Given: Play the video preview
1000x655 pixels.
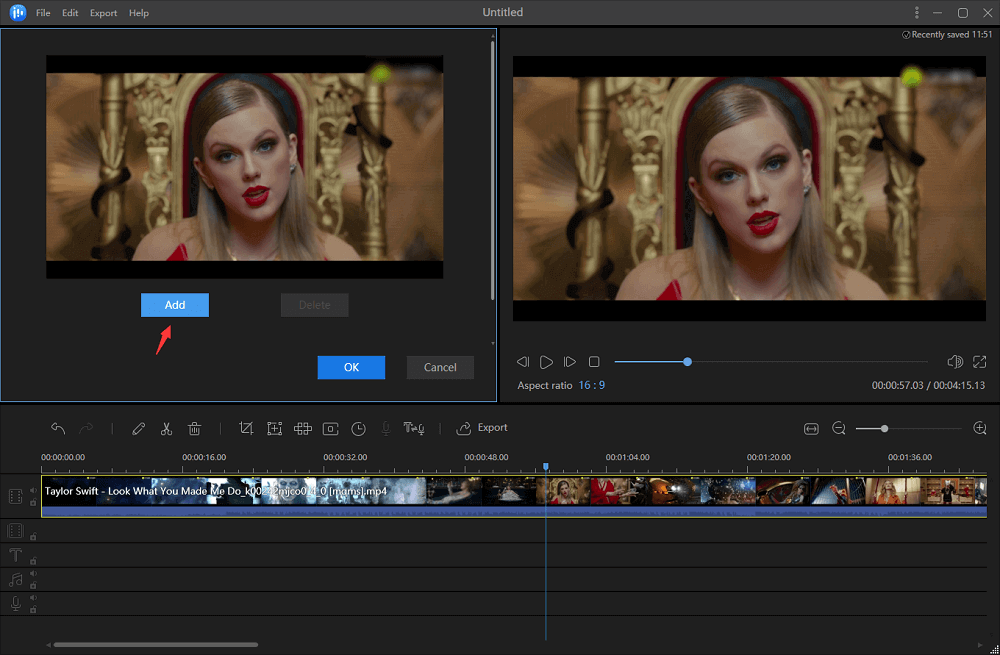Looking at the screenshot, I should (547, 362).
